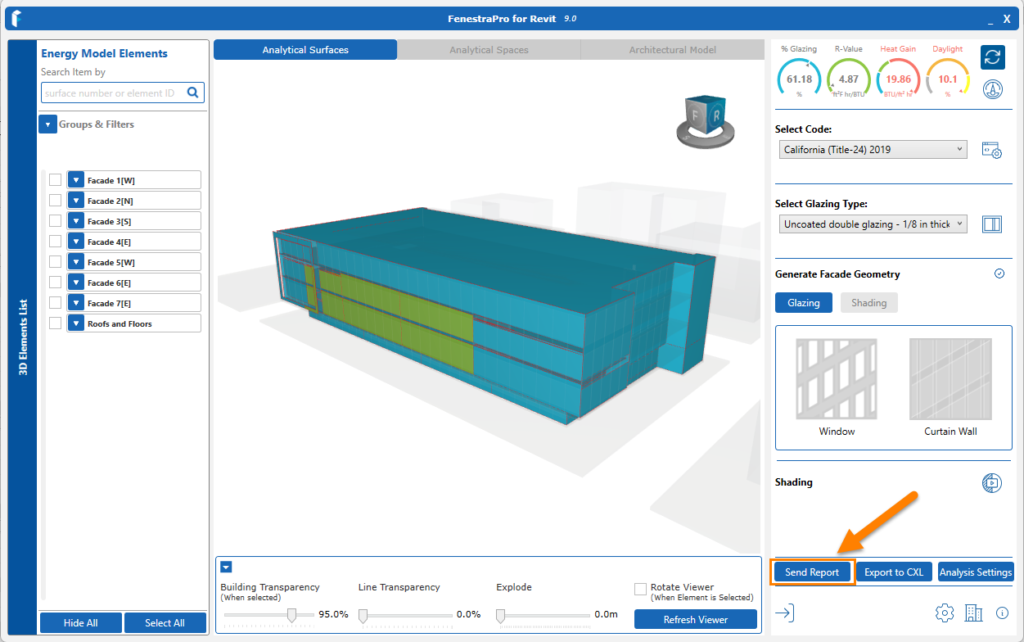Expand the Roofs and Floors group
Viewport: 1024px width, 642px height.
point(76,323)
